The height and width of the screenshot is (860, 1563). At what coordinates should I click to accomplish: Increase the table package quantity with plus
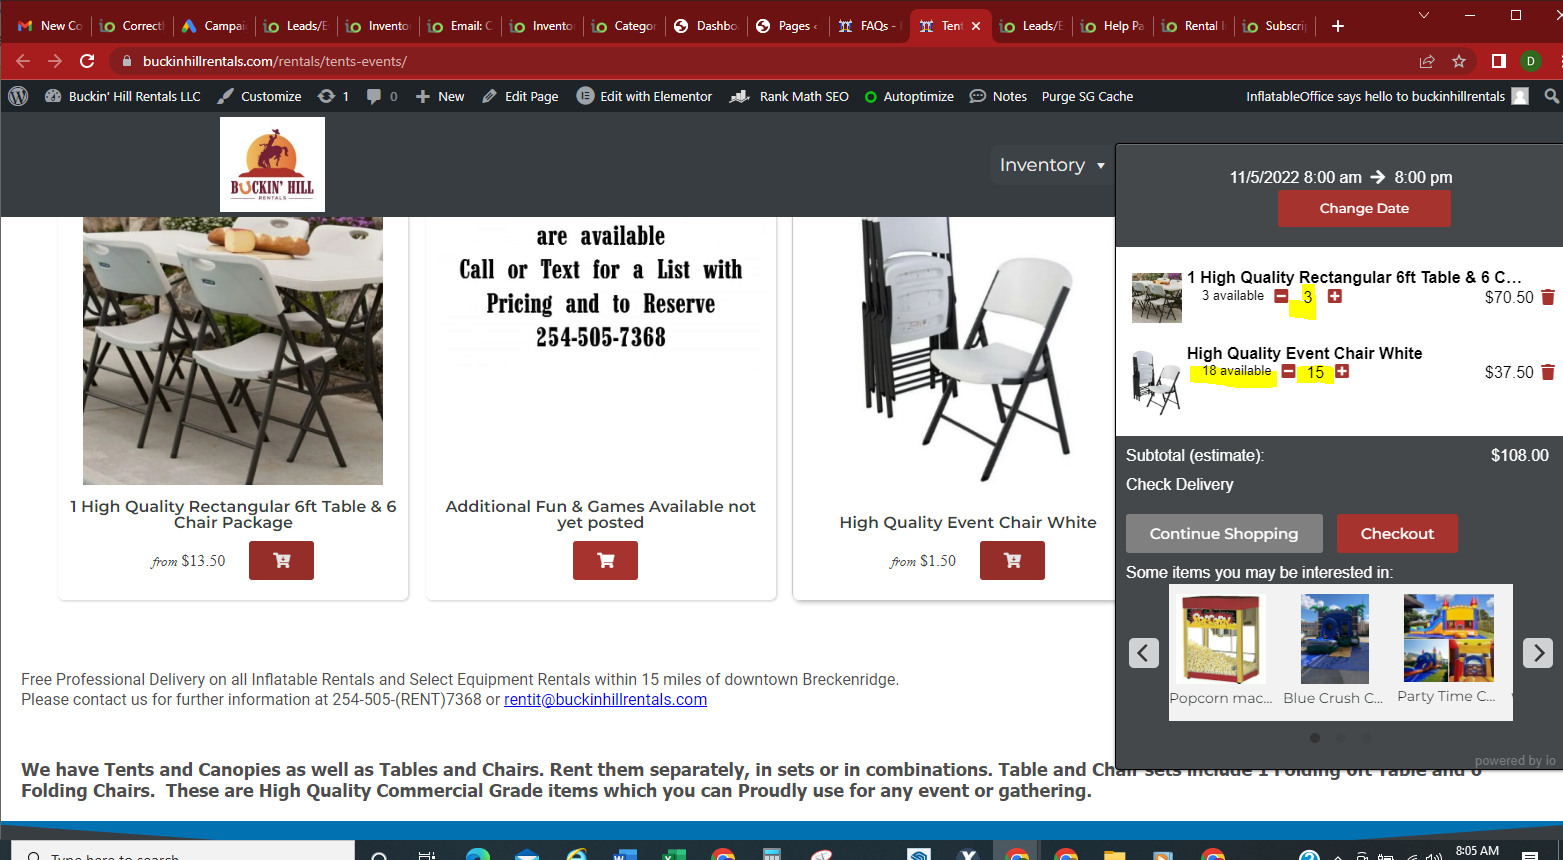1334,296
